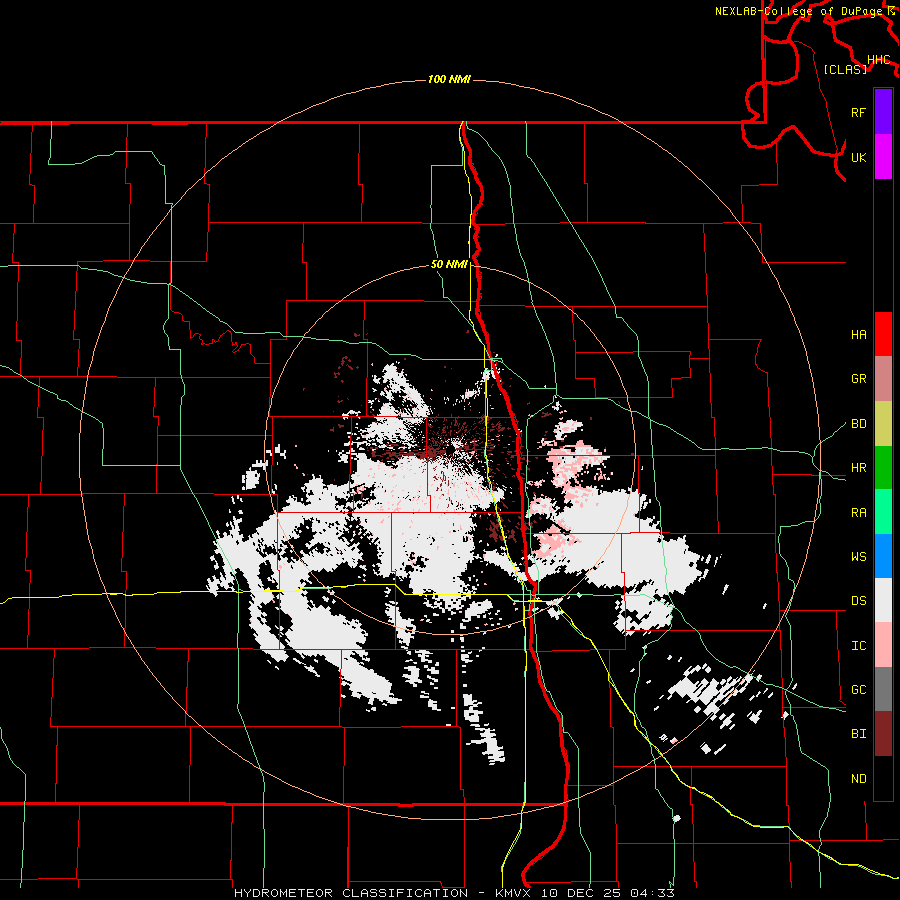Click the BD legend label
The height and width of the screenshot is (900, 900).
858,424
